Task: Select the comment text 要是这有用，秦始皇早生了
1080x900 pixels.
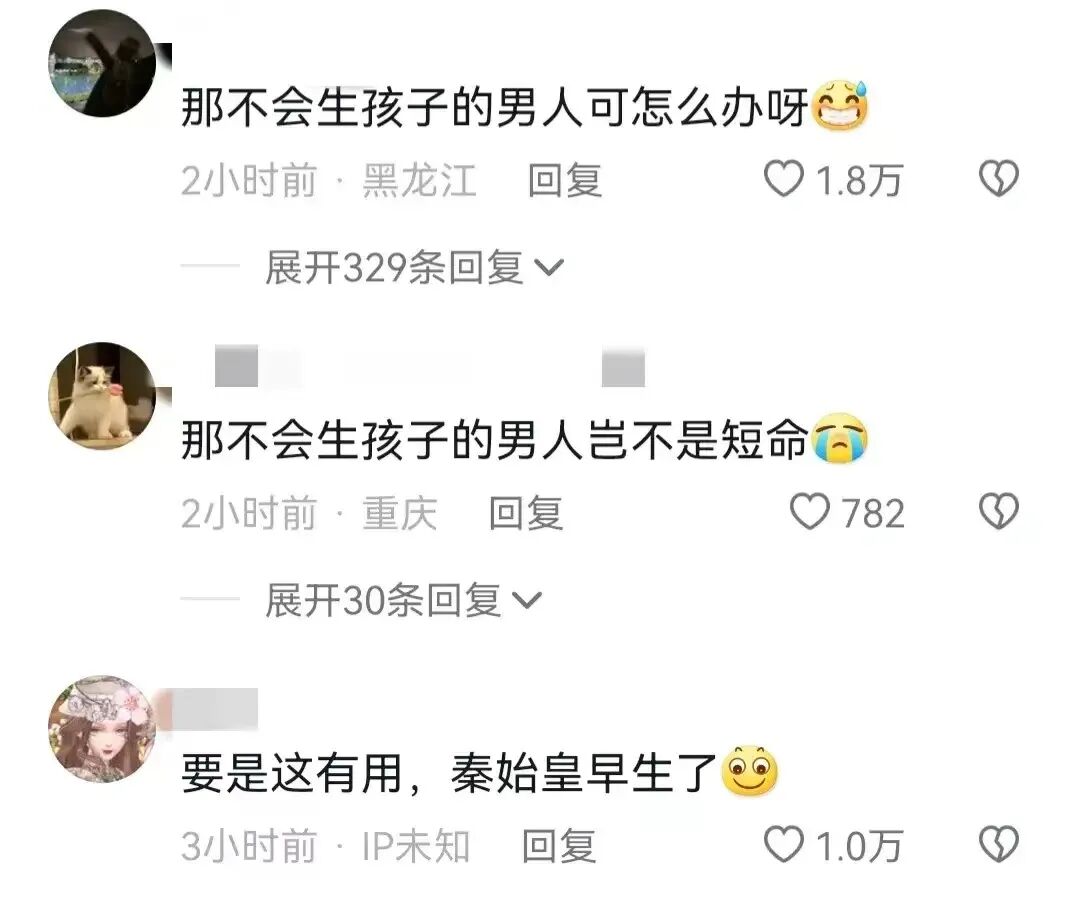Action: 449,773
